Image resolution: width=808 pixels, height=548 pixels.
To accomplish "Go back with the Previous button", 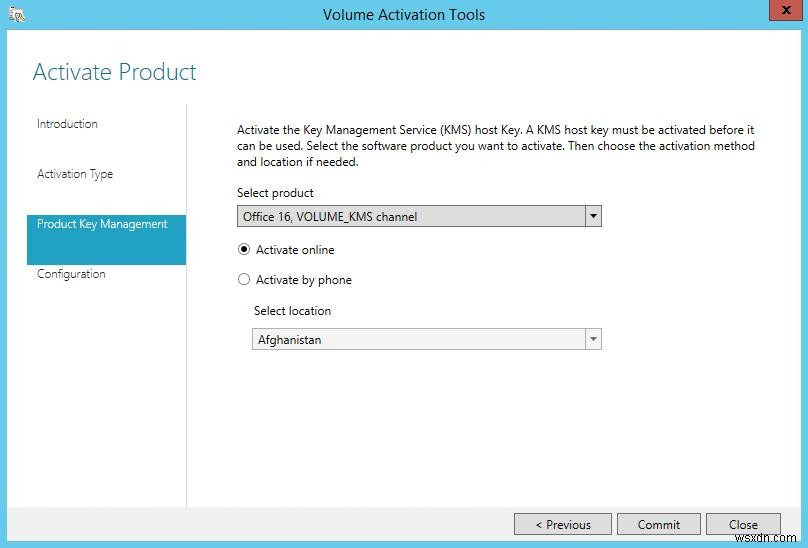I will click(562, 524).
